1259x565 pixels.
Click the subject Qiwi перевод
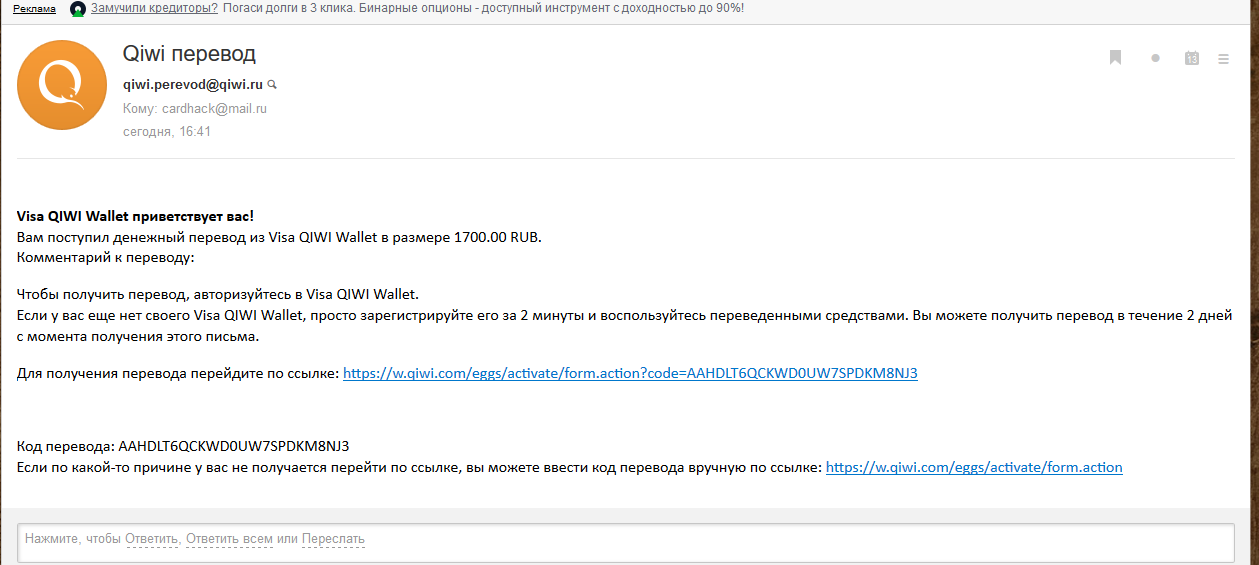189,53
